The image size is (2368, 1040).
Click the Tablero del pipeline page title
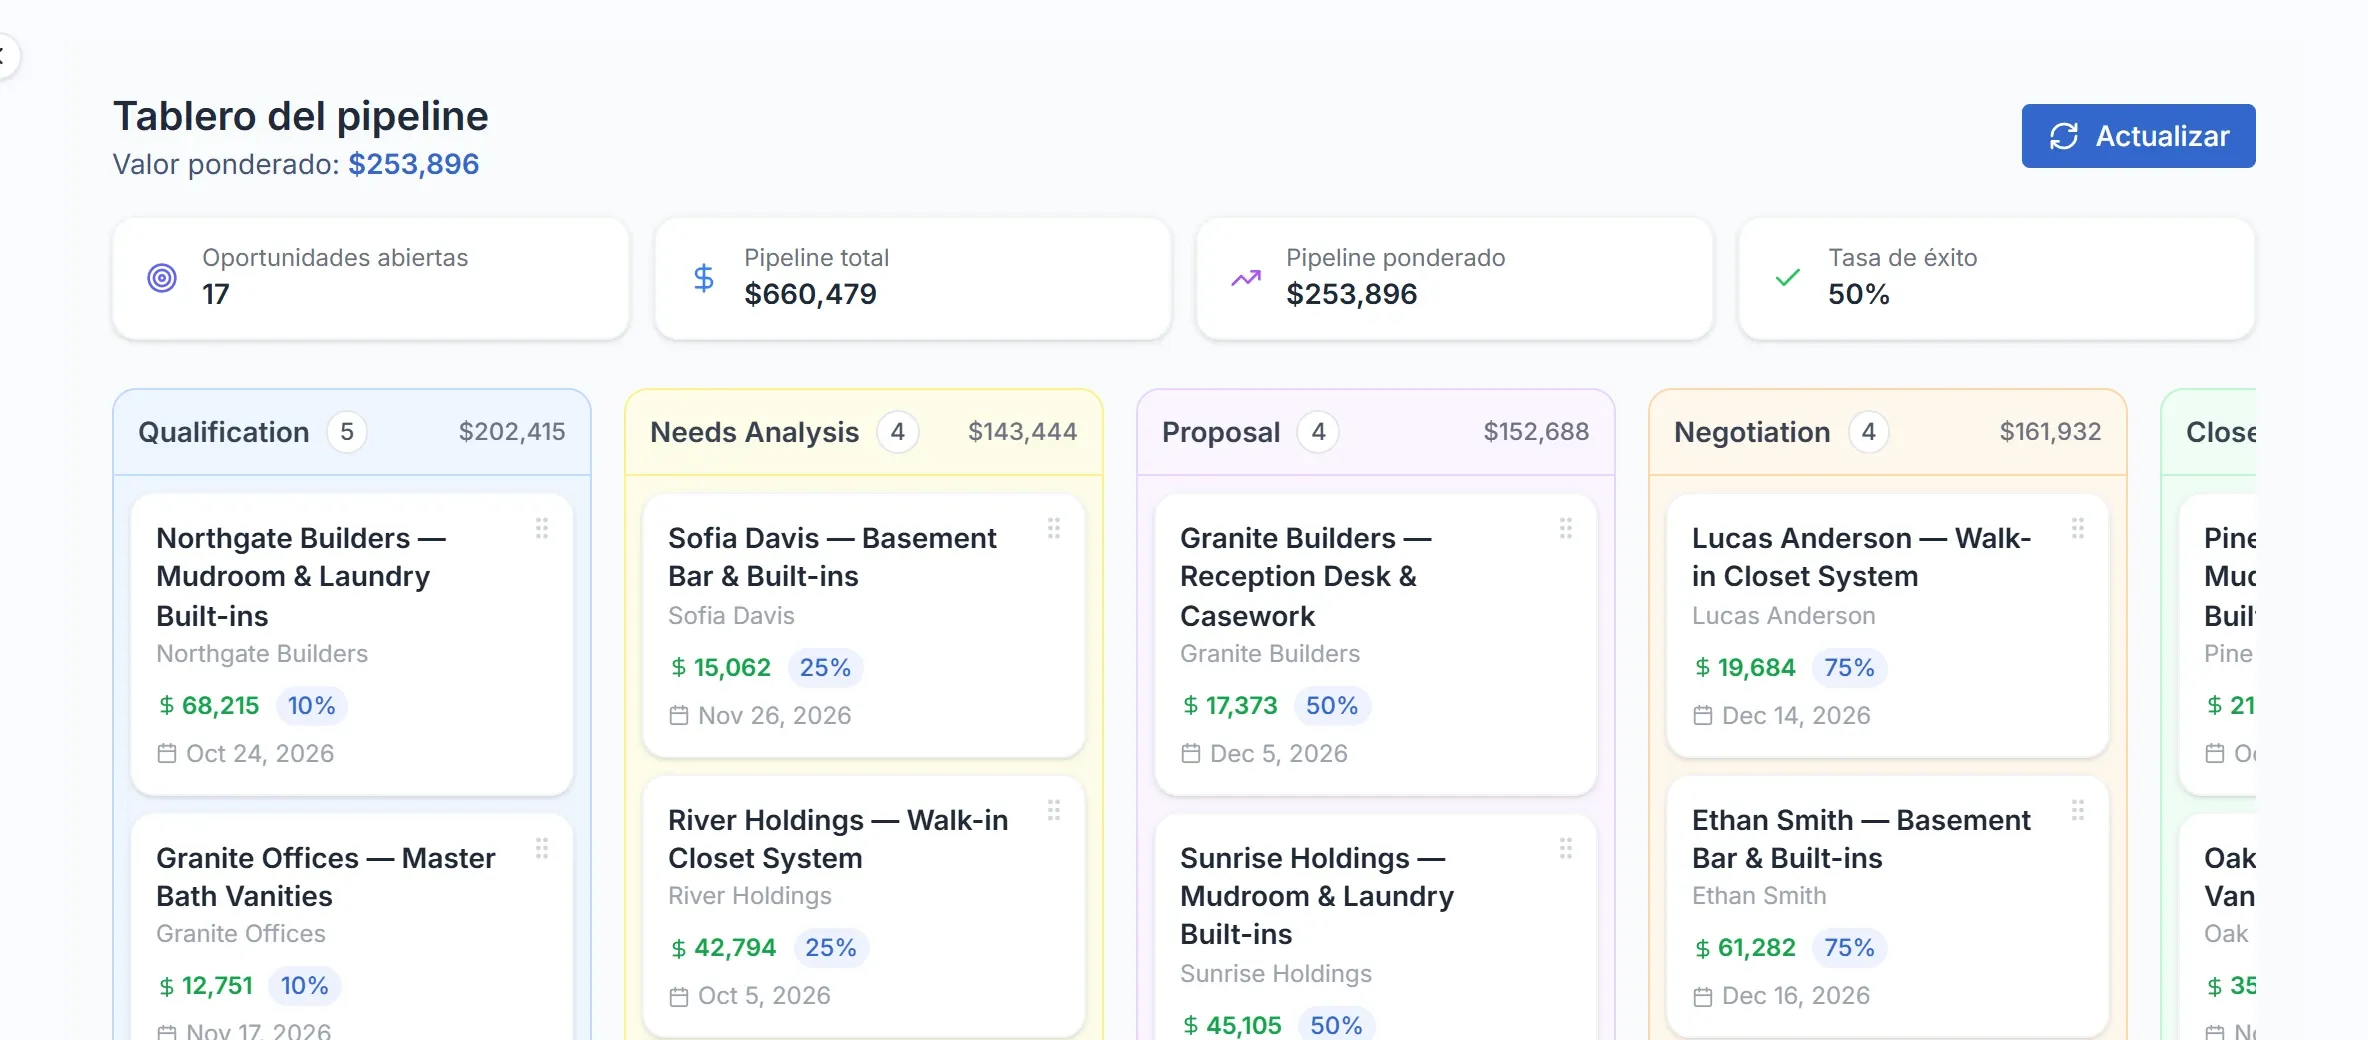point(301,116)
